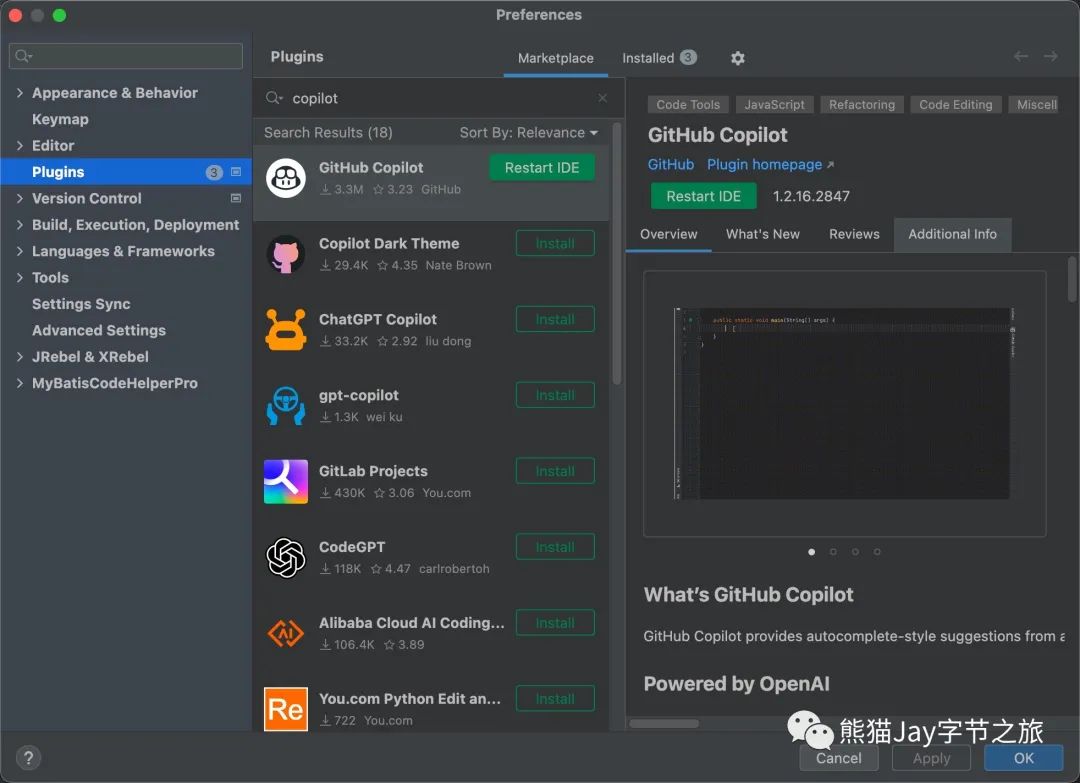The height and width of the screenshot is (783, 1080).
Task: Clear the copilot search with the X
Action: [604, 98]
